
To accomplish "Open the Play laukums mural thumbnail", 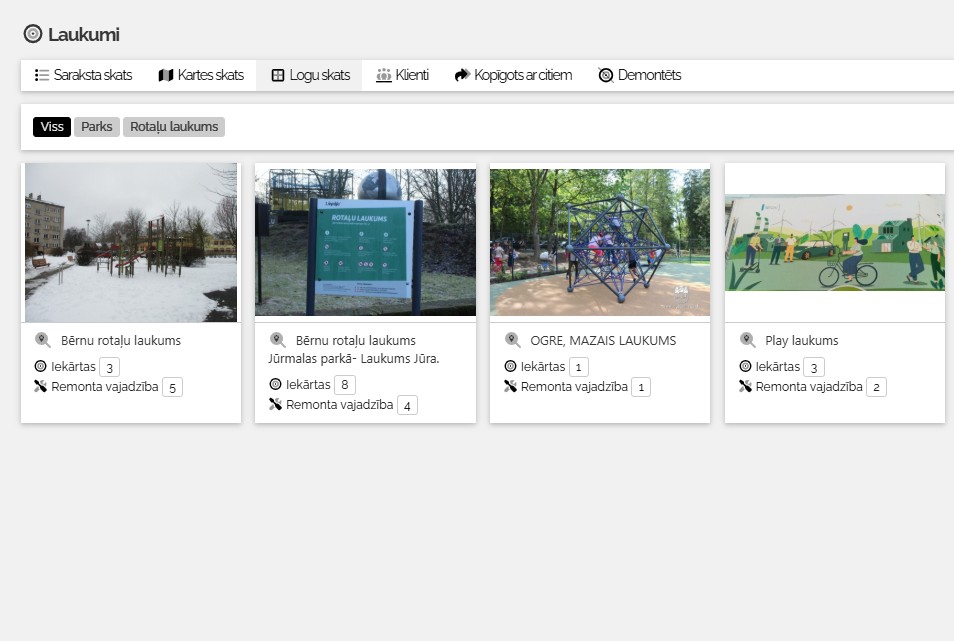I will pos(834,242).
